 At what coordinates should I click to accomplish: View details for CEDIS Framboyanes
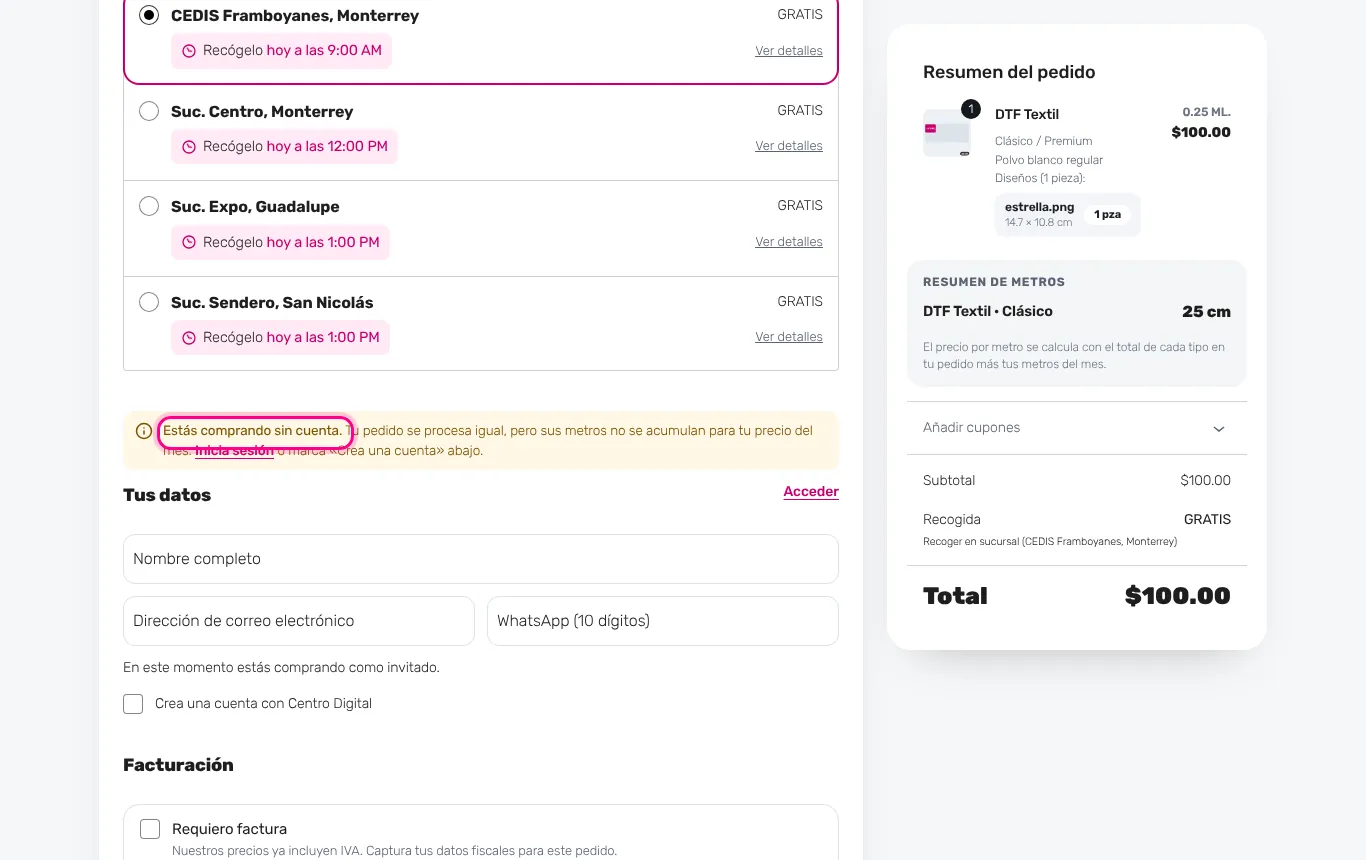(x=789, y=51)
